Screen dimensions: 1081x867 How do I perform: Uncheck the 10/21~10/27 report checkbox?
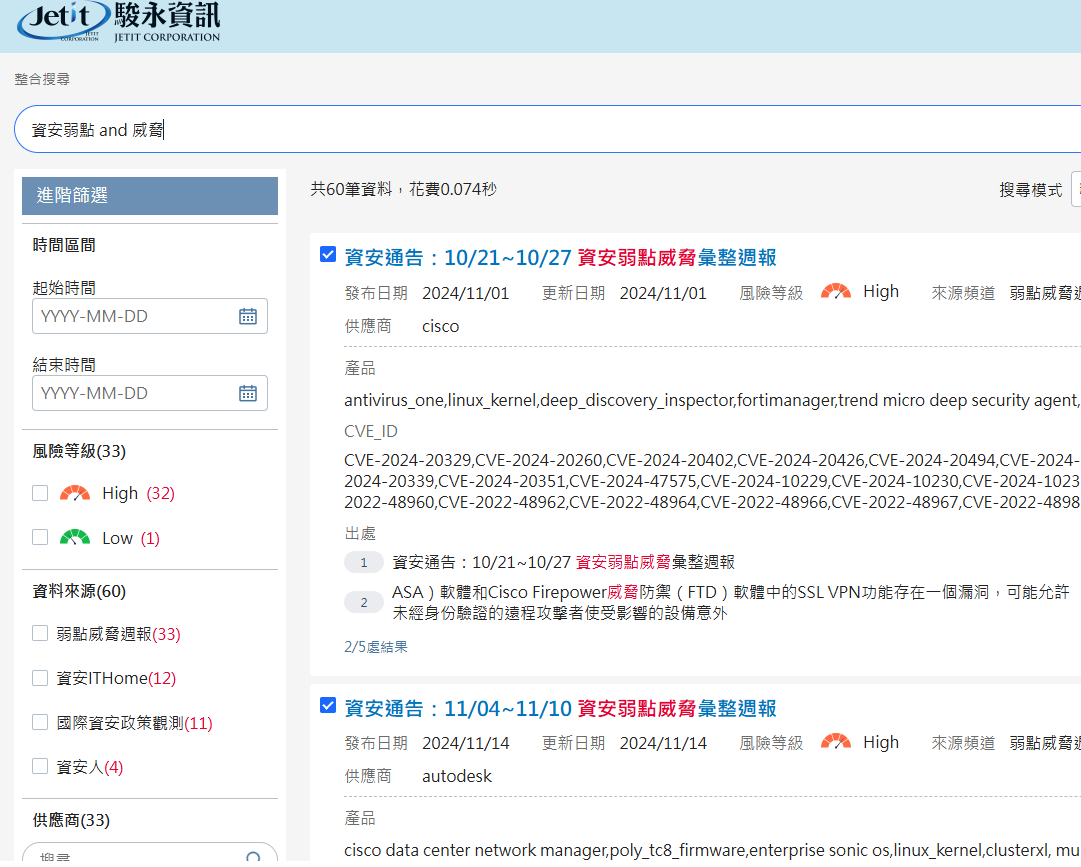328,254
